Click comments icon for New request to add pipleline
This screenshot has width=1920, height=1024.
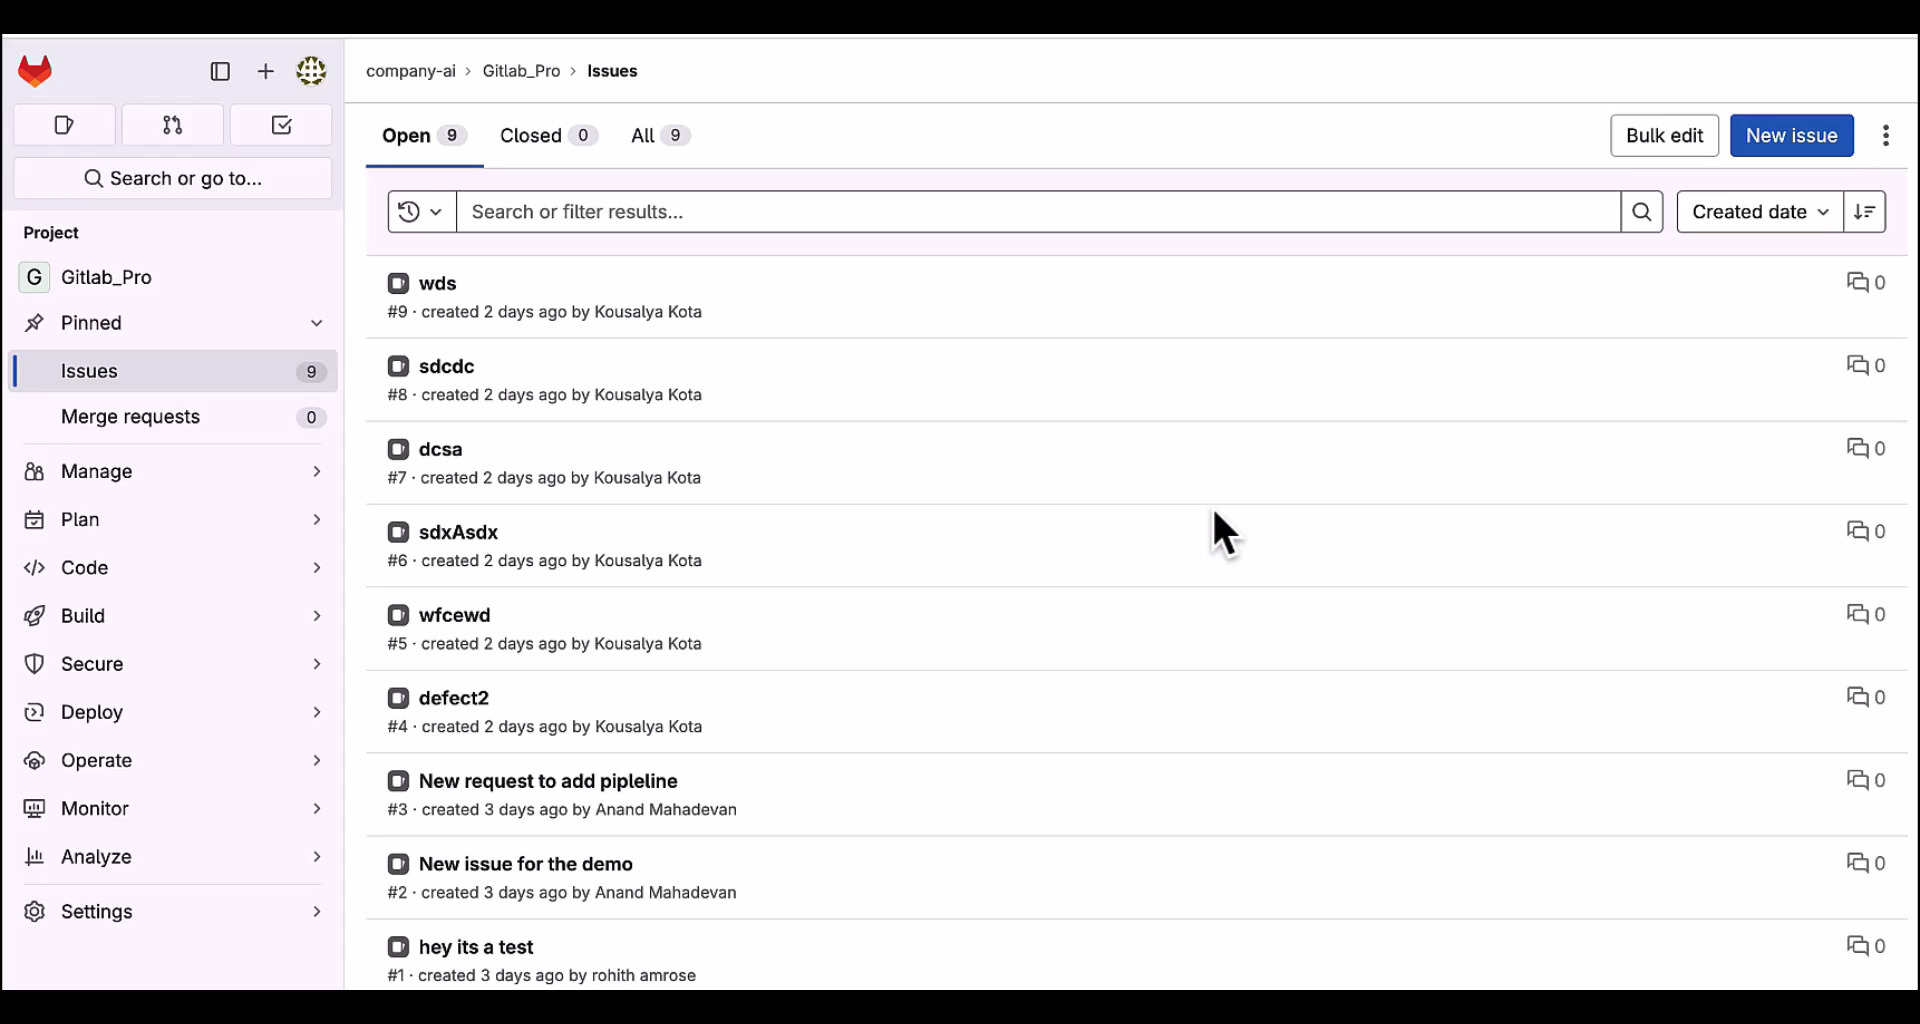(x=1858, y=781)
